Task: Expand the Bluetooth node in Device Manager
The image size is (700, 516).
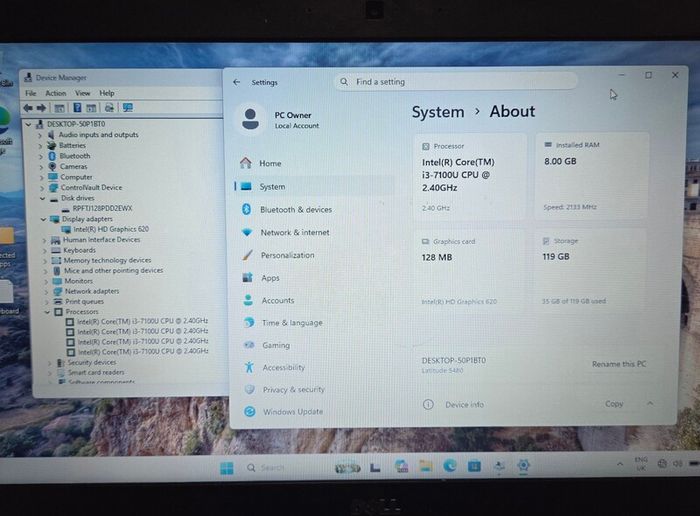Action: pos(41,156)
